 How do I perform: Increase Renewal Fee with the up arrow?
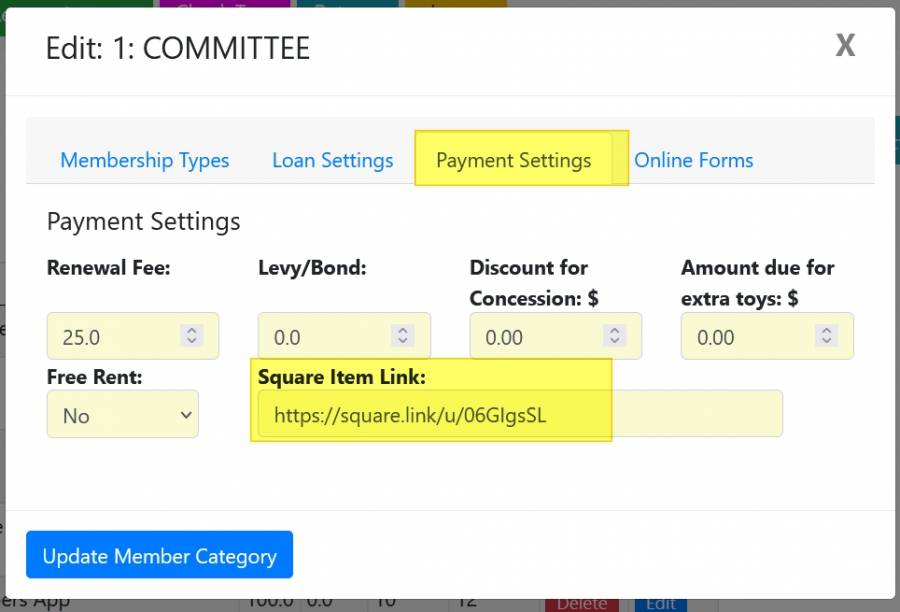[192, 331]
